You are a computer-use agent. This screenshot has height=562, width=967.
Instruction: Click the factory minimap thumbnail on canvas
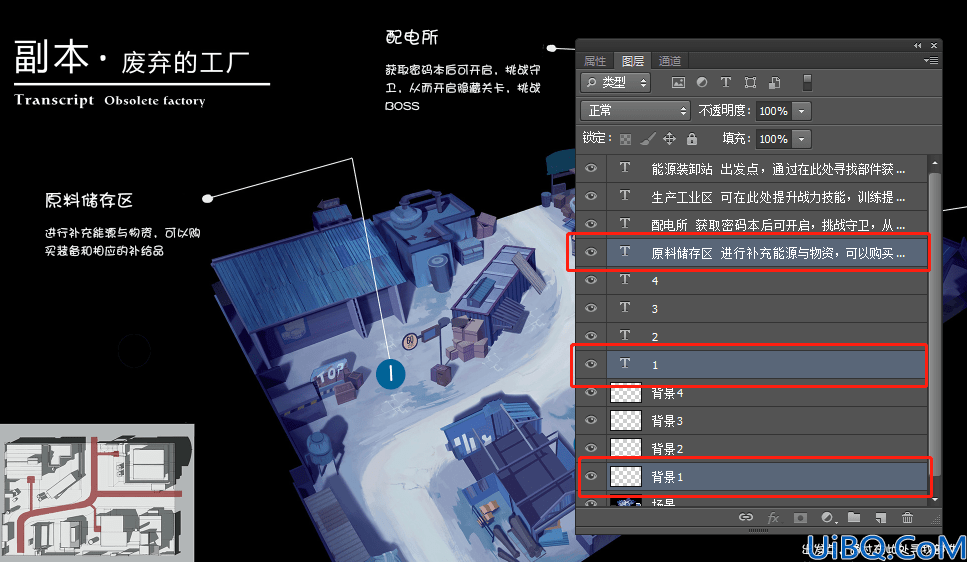[x=97, y=493]
